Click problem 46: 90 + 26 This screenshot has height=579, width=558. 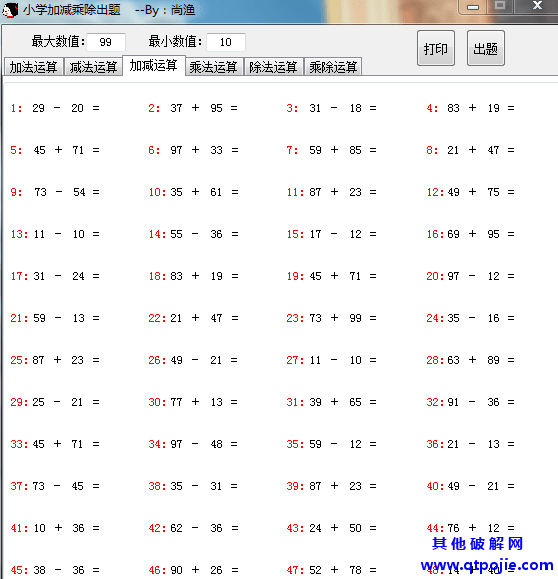pyautogui.click(x=193, y=571)
